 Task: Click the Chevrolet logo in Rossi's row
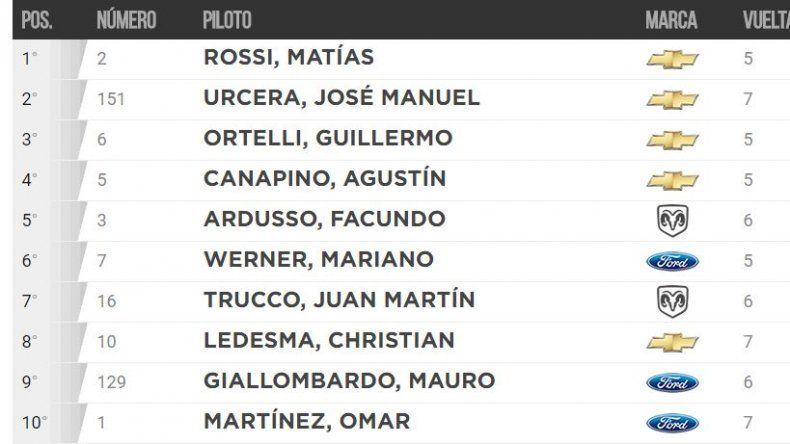point(672,59)
